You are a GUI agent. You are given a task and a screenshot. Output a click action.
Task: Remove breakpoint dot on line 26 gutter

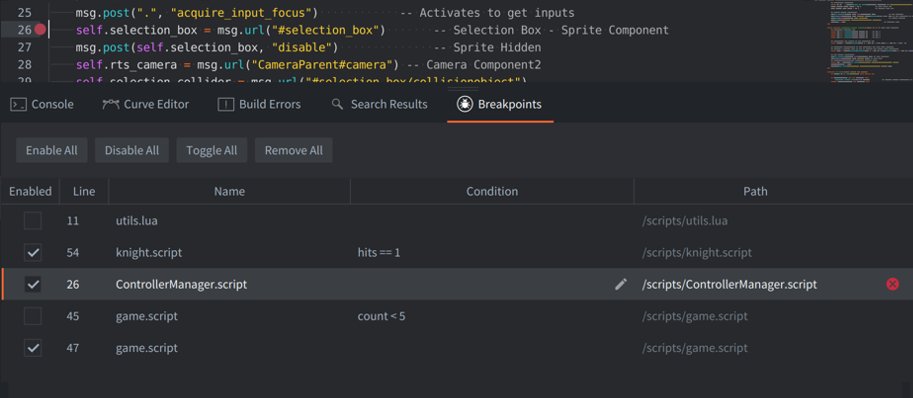(x=40, y=30)
